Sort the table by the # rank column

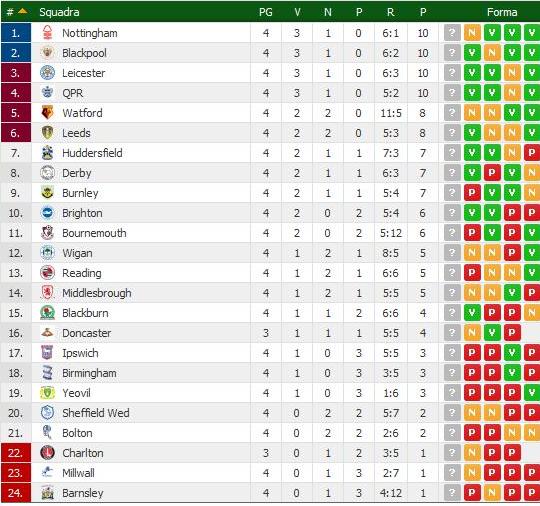coord(16,12)
